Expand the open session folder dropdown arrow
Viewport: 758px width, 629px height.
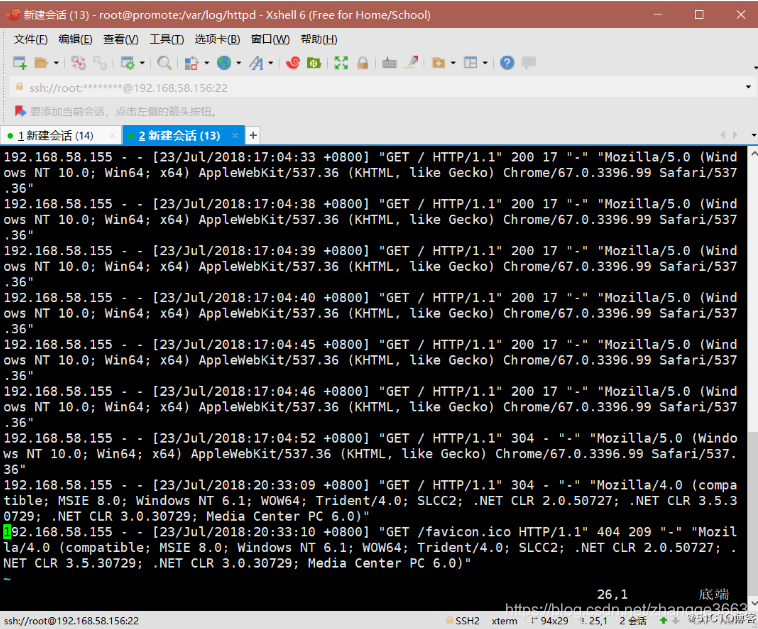(56, 63)
